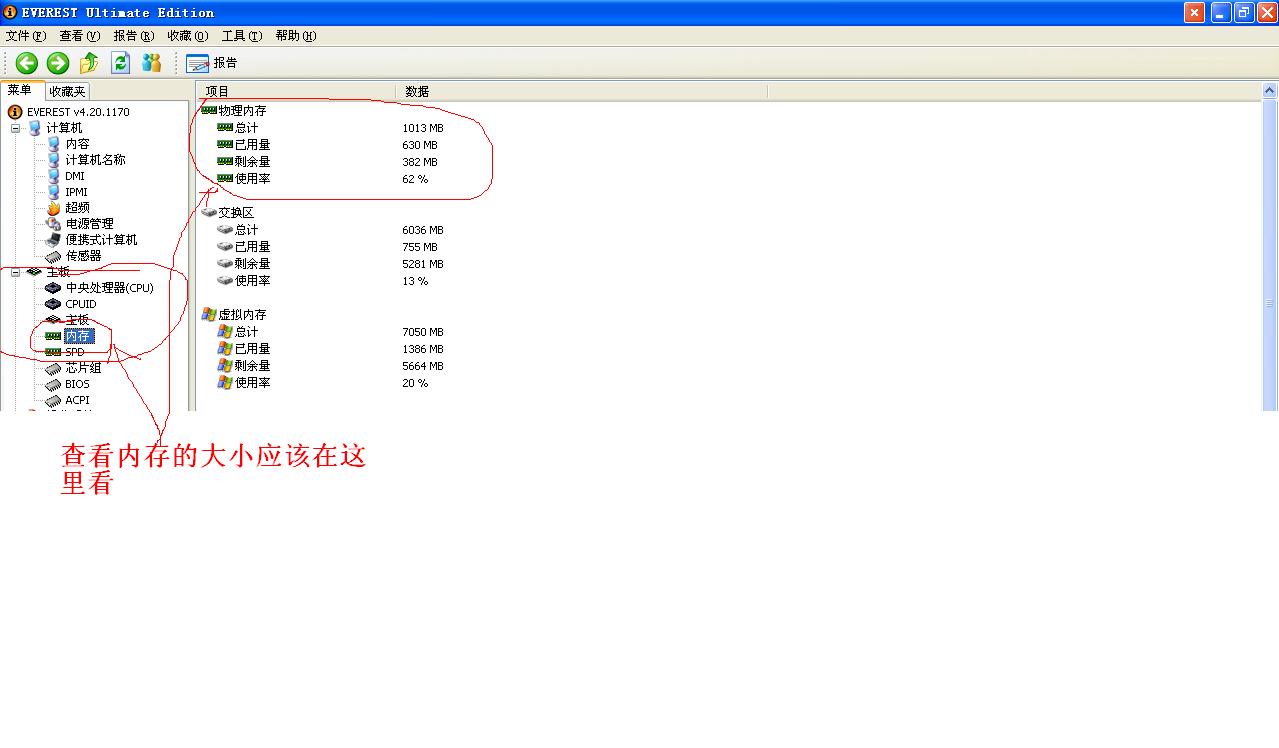Click the flame icon beside 超频
Screen dimensions: 1279x748
point(54,208)
